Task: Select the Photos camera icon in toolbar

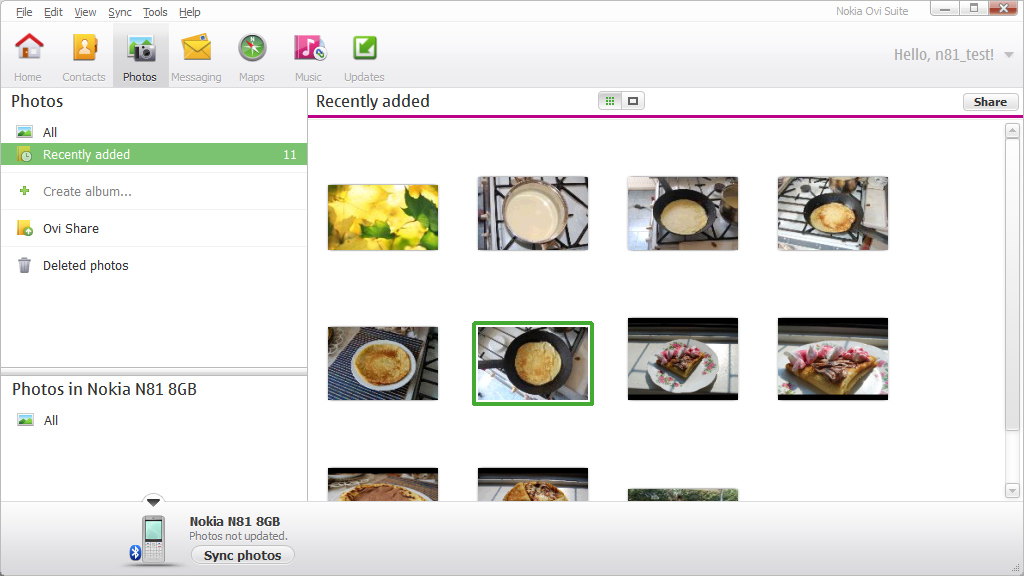Action: coord(140,49)
